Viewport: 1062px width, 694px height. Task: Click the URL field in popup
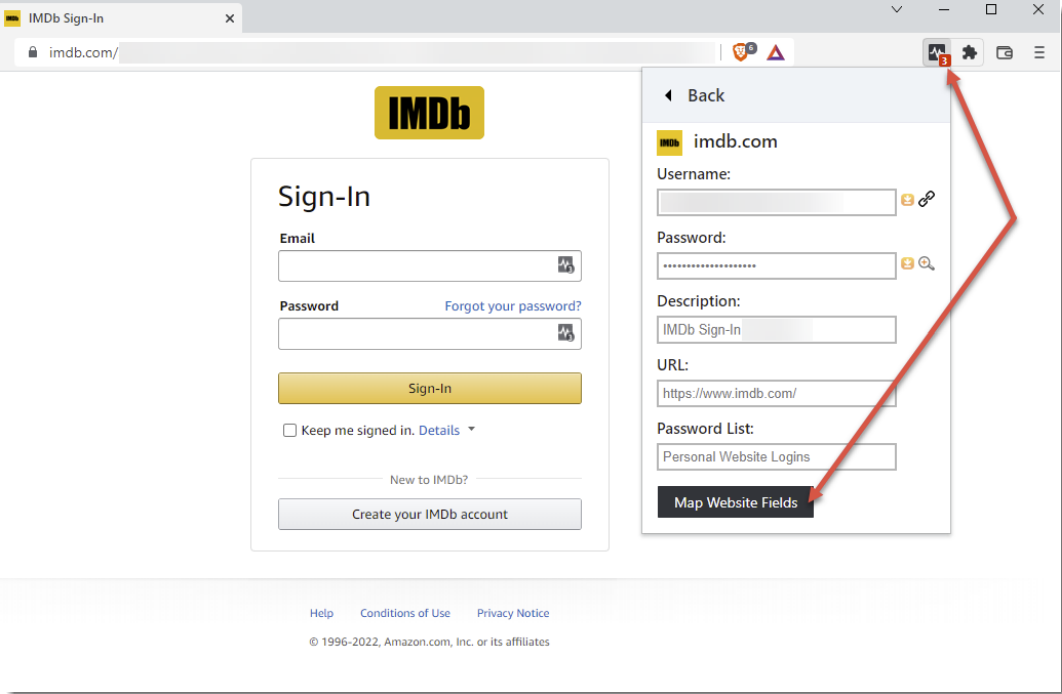point(776,393)
